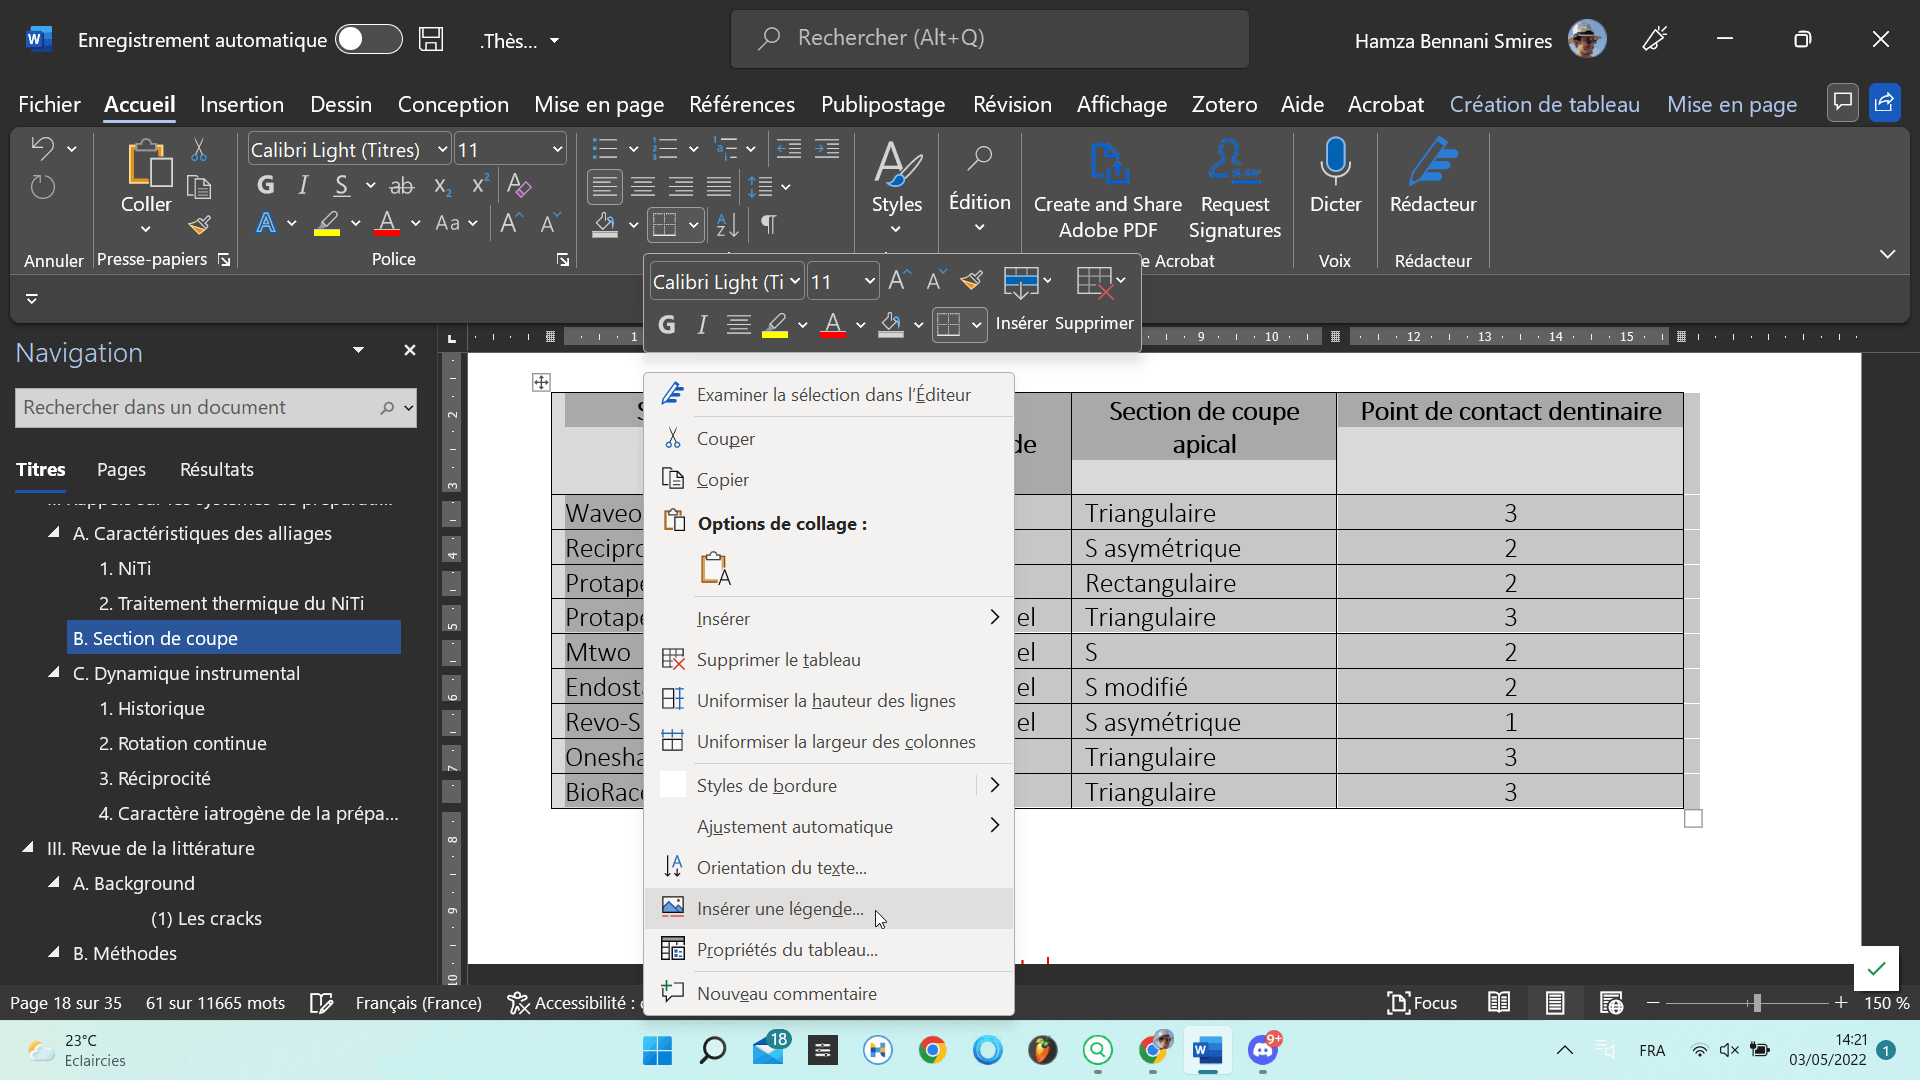The width and height of the screenshot is (1920, 1080).
Task: Collapse C. Dynamique instrumental heading
Action: pos(54,673)
